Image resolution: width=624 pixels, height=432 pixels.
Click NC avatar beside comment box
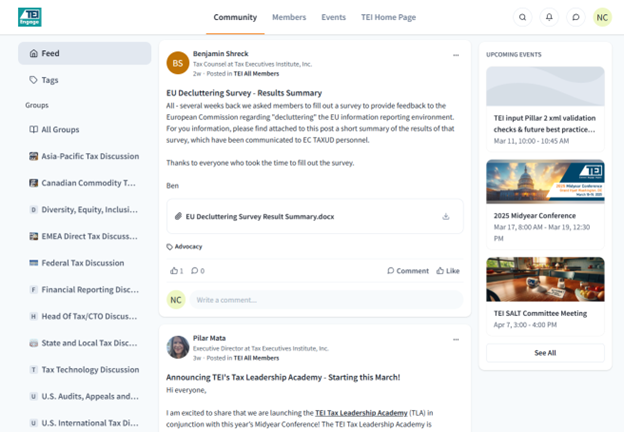pyautogui.click(x=176, y=300)
